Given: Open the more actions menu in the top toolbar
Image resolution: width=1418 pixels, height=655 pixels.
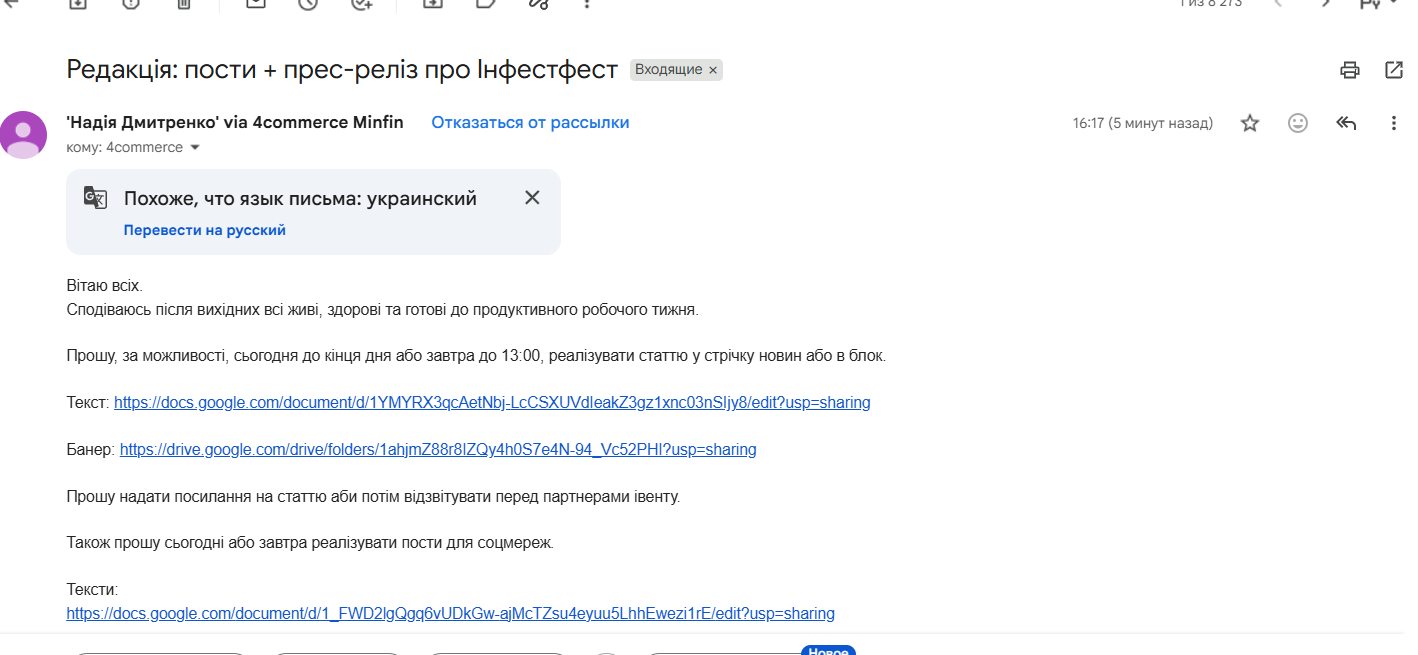Looking at the screenshot, I should (x=587, y=3).
